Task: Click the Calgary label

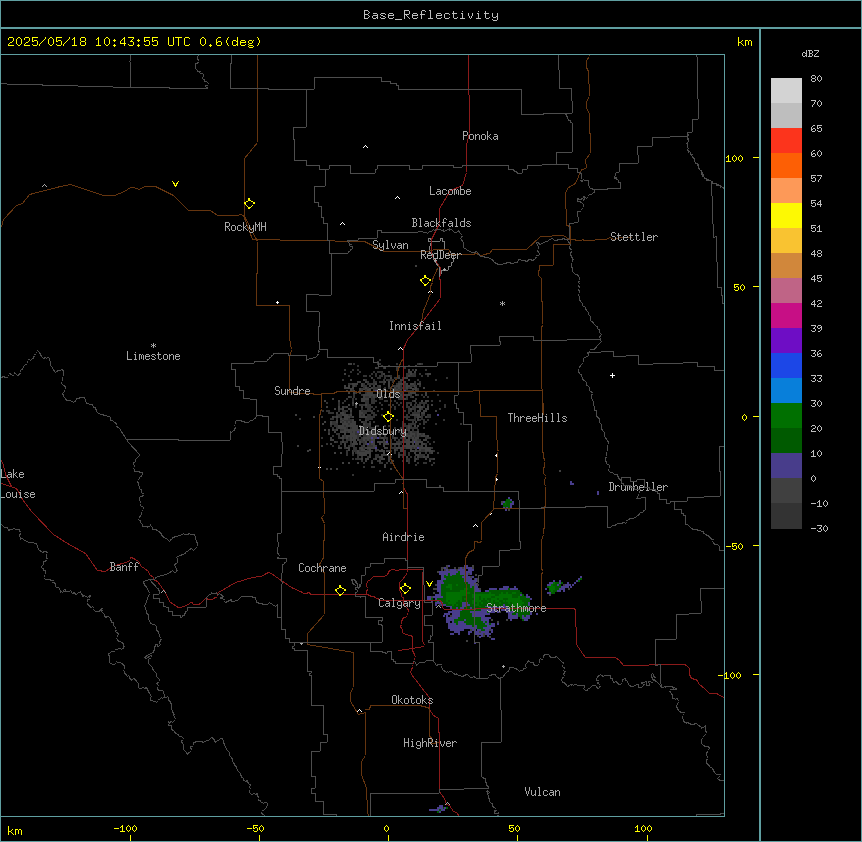Action: click(399, 603)
